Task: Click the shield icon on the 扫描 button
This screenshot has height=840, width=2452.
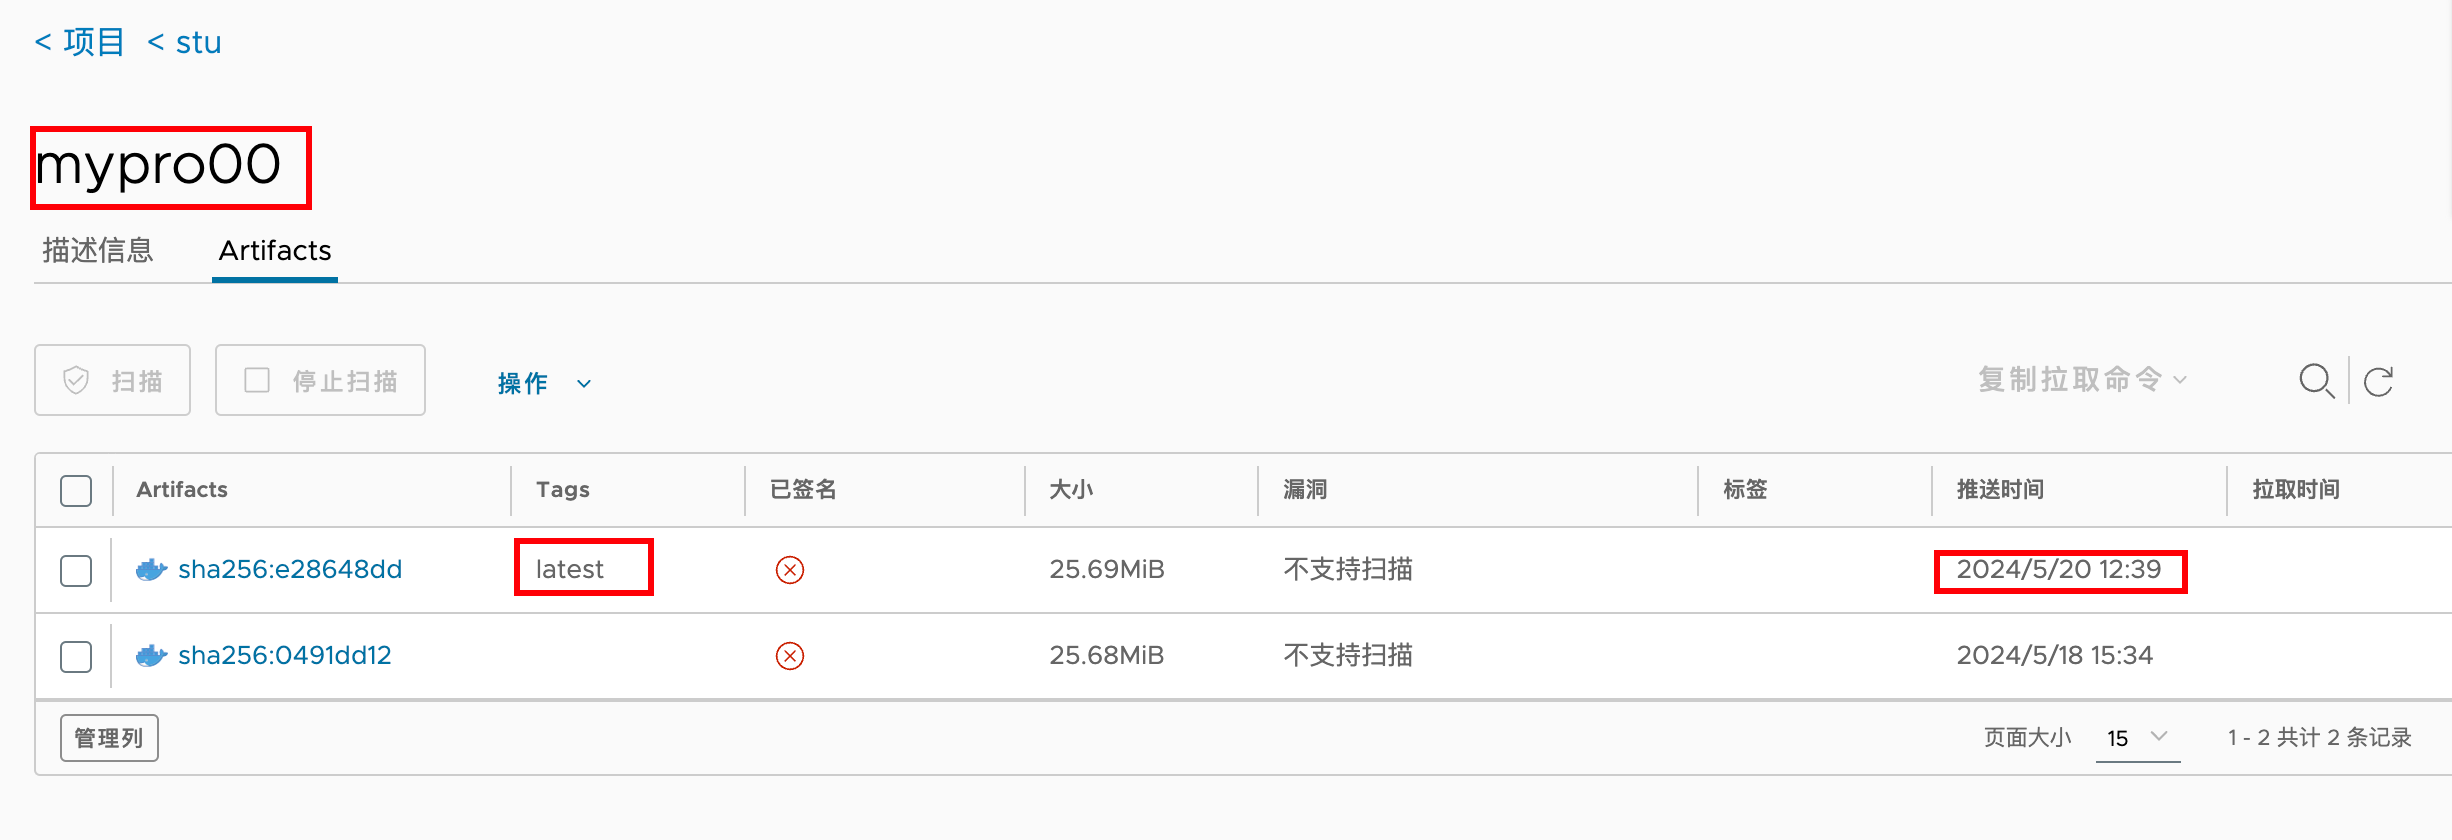Action: (x=76, y=380)
